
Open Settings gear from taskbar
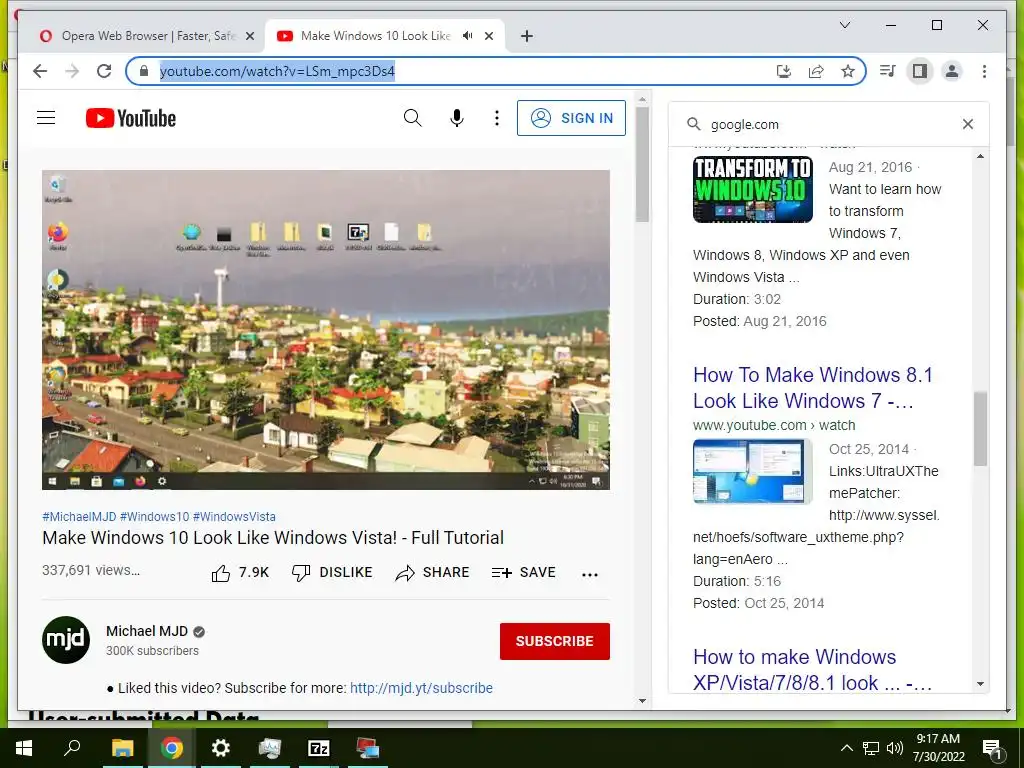(x=221, y=748)
